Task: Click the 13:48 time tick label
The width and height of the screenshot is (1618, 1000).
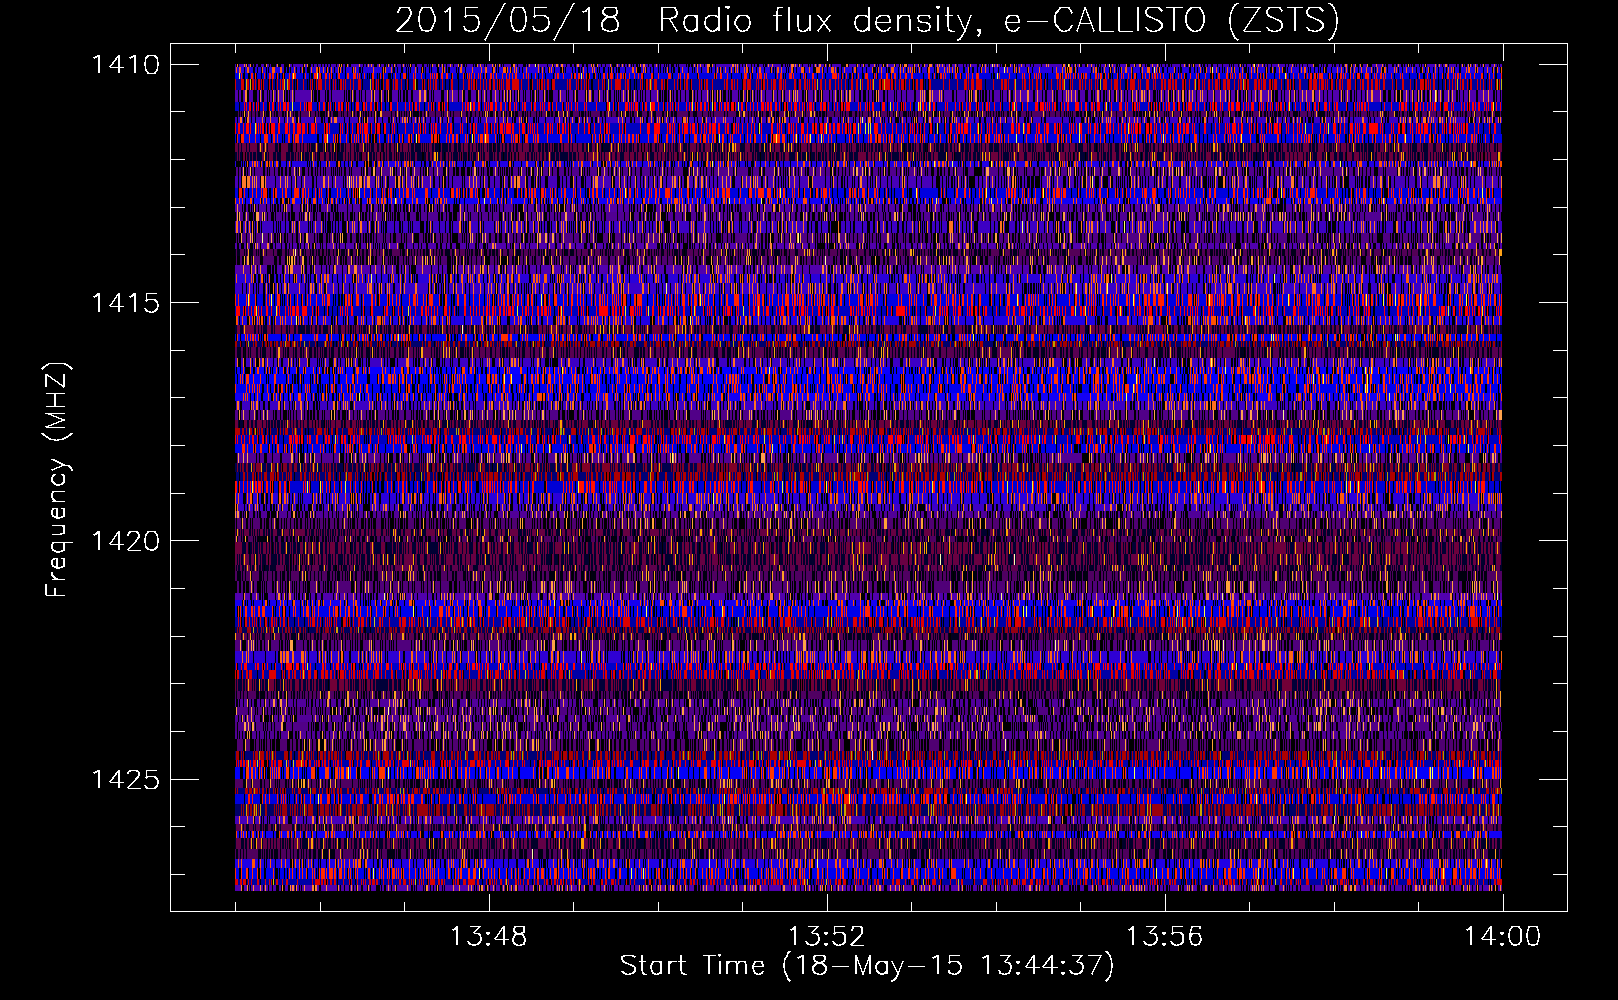Action: point(488,937)
